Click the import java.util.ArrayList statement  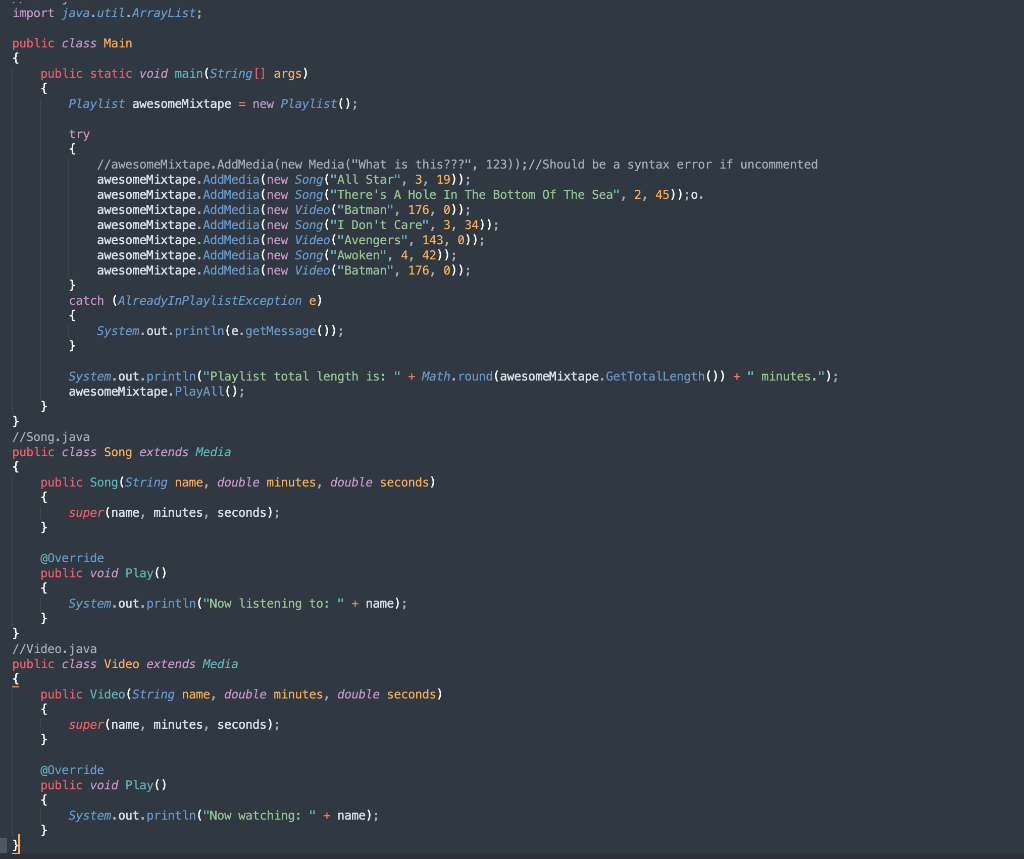pos(100,13)
